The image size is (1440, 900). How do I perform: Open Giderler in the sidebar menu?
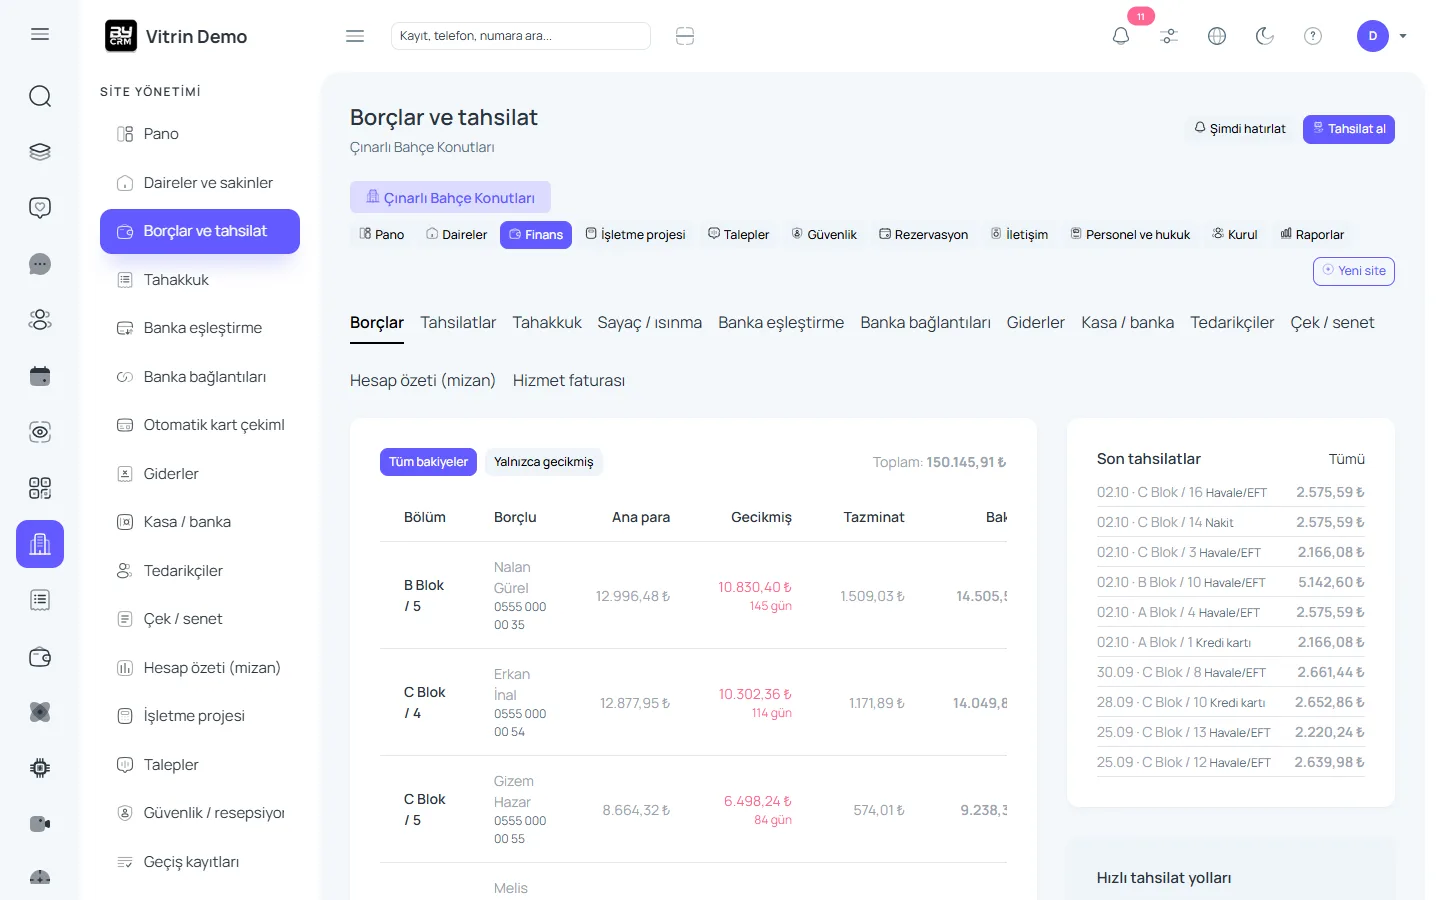pos(200,474)
